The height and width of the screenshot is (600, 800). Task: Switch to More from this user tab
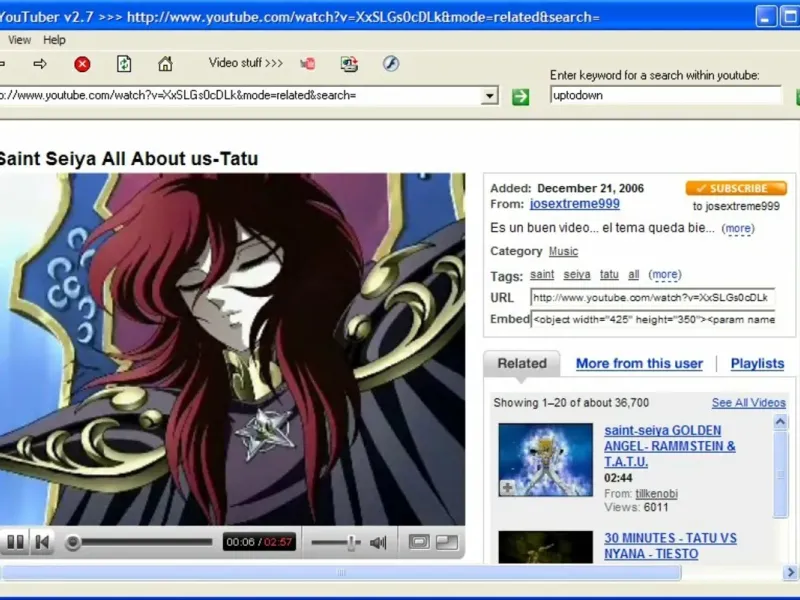[639, 363]
